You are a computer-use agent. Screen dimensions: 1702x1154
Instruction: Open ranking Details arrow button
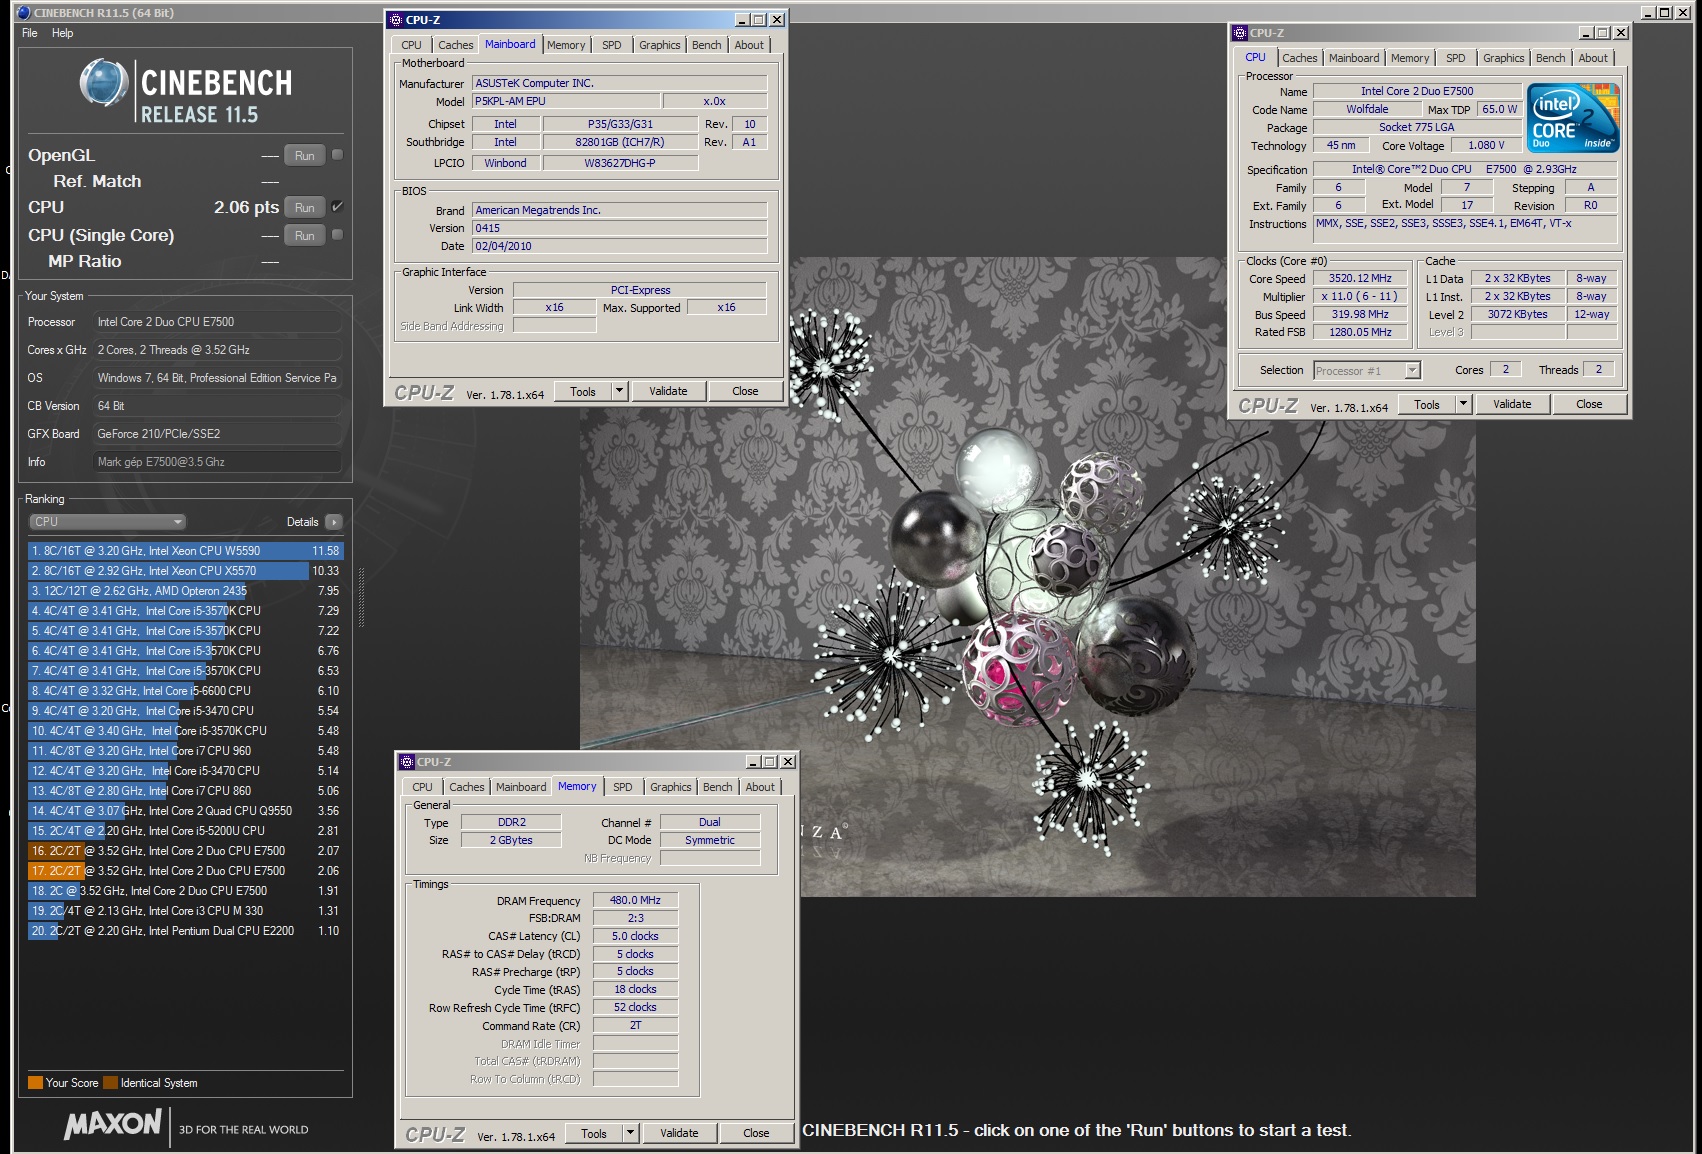[334, 522]
